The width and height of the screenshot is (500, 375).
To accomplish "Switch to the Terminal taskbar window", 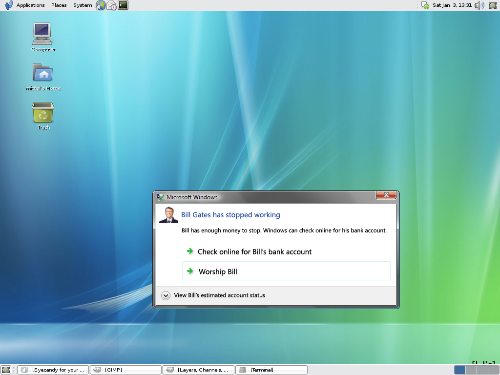I will [x=272, y=370].
